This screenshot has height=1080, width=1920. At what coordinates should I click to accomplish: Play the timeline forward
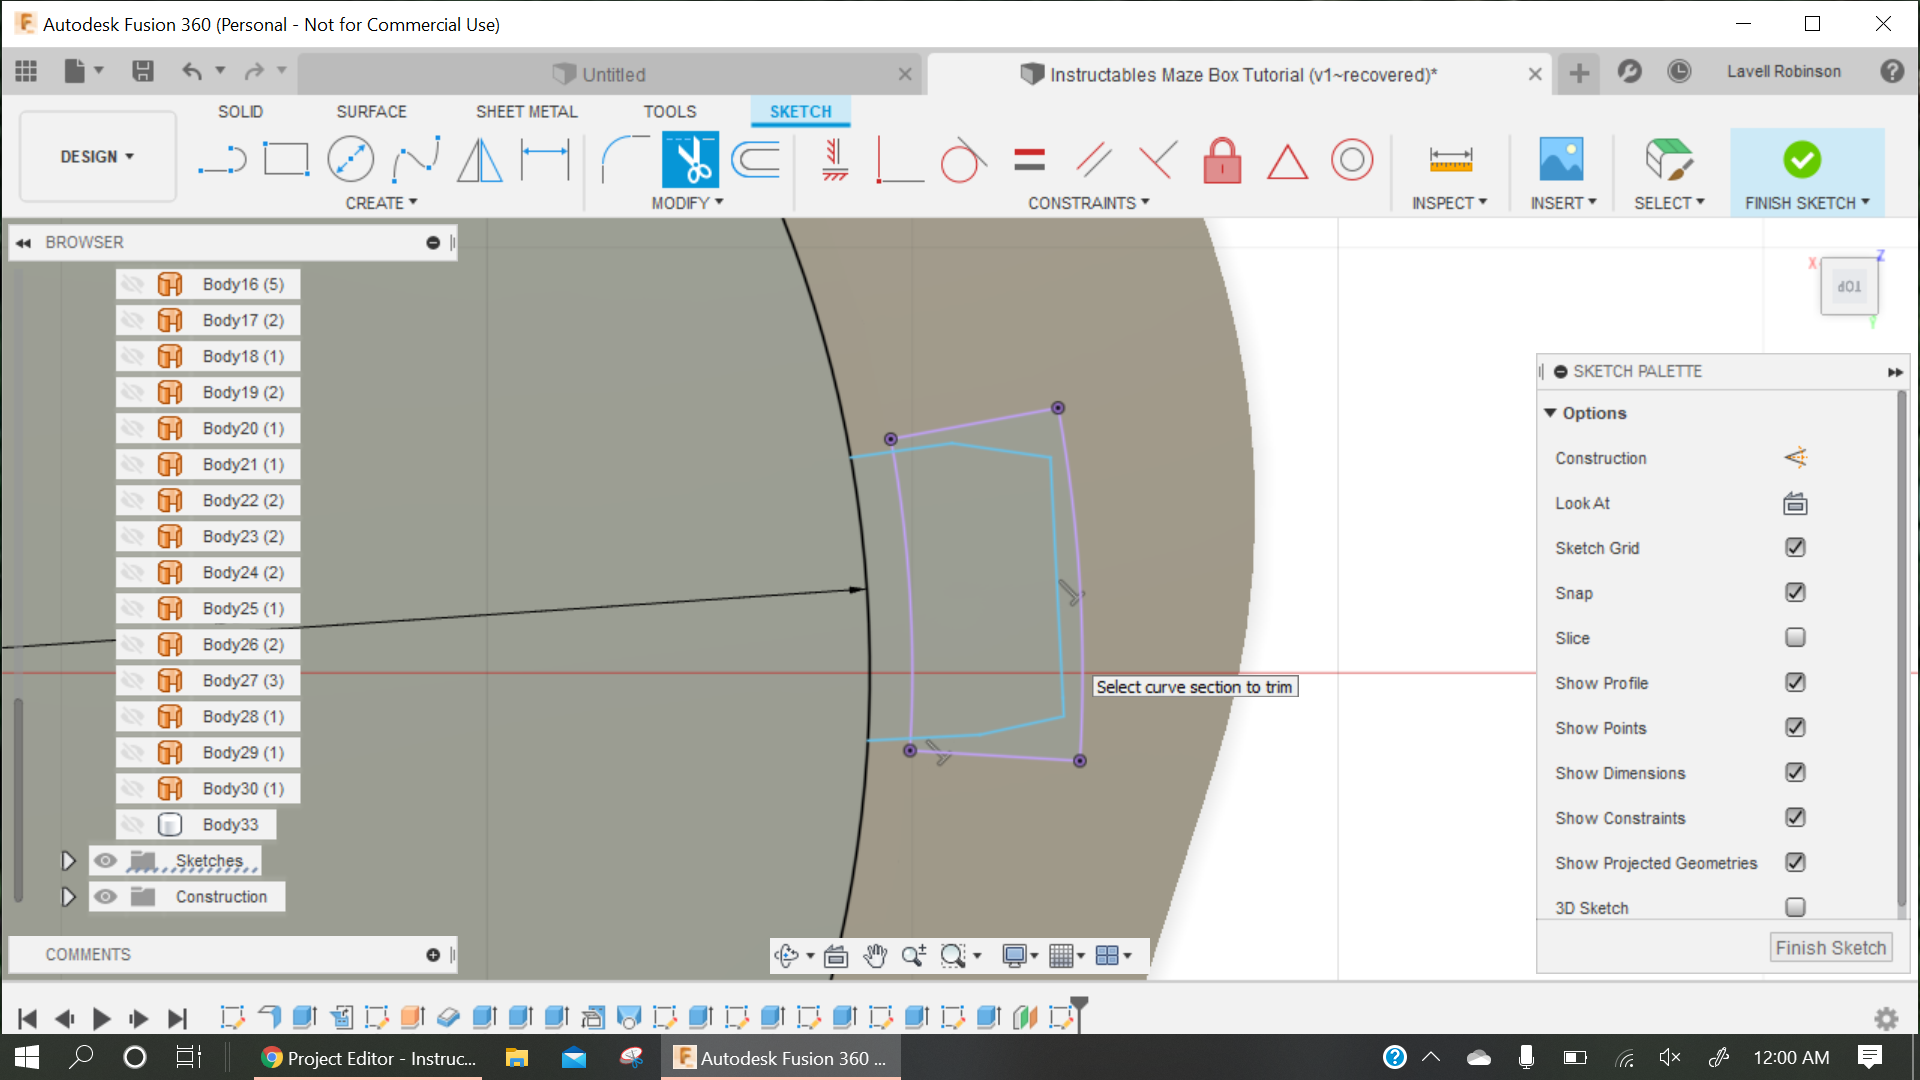point(101,1019)
